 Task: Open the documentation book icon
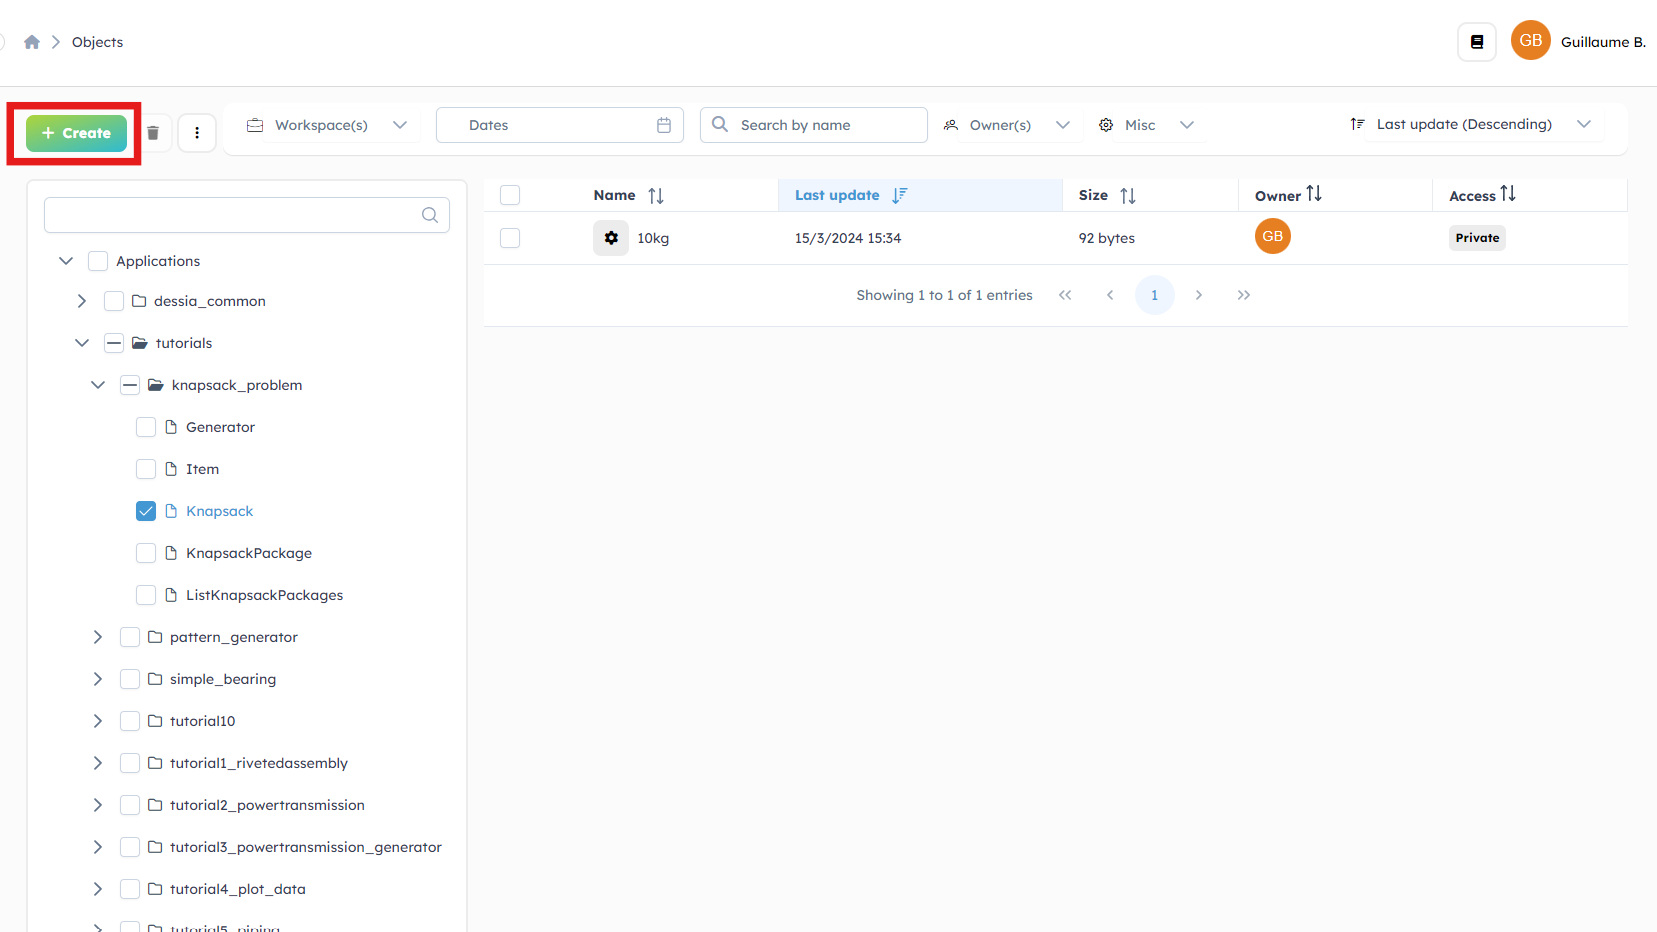[x=1476, y=42]
